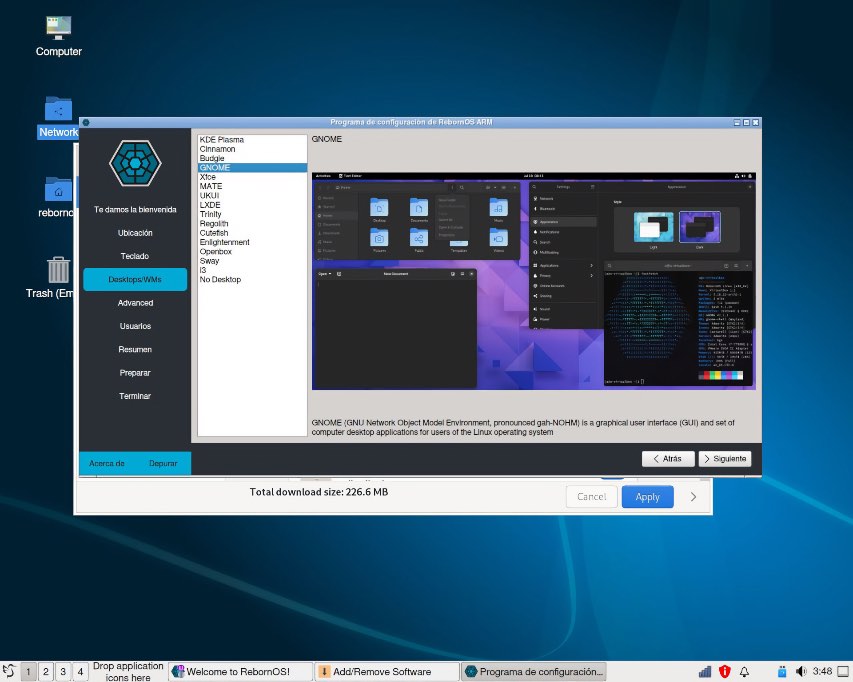853x682 pixels.
Task: Go to Te damos la bienvenida step
Action: [135, 209]
